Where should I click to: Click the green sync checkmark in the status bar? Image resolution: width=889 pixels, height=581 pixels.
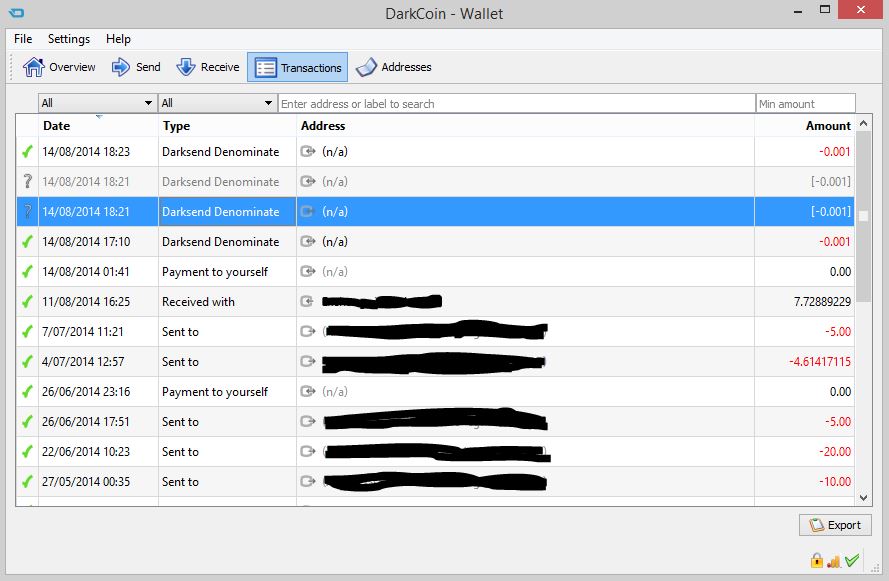pos(852,560)
